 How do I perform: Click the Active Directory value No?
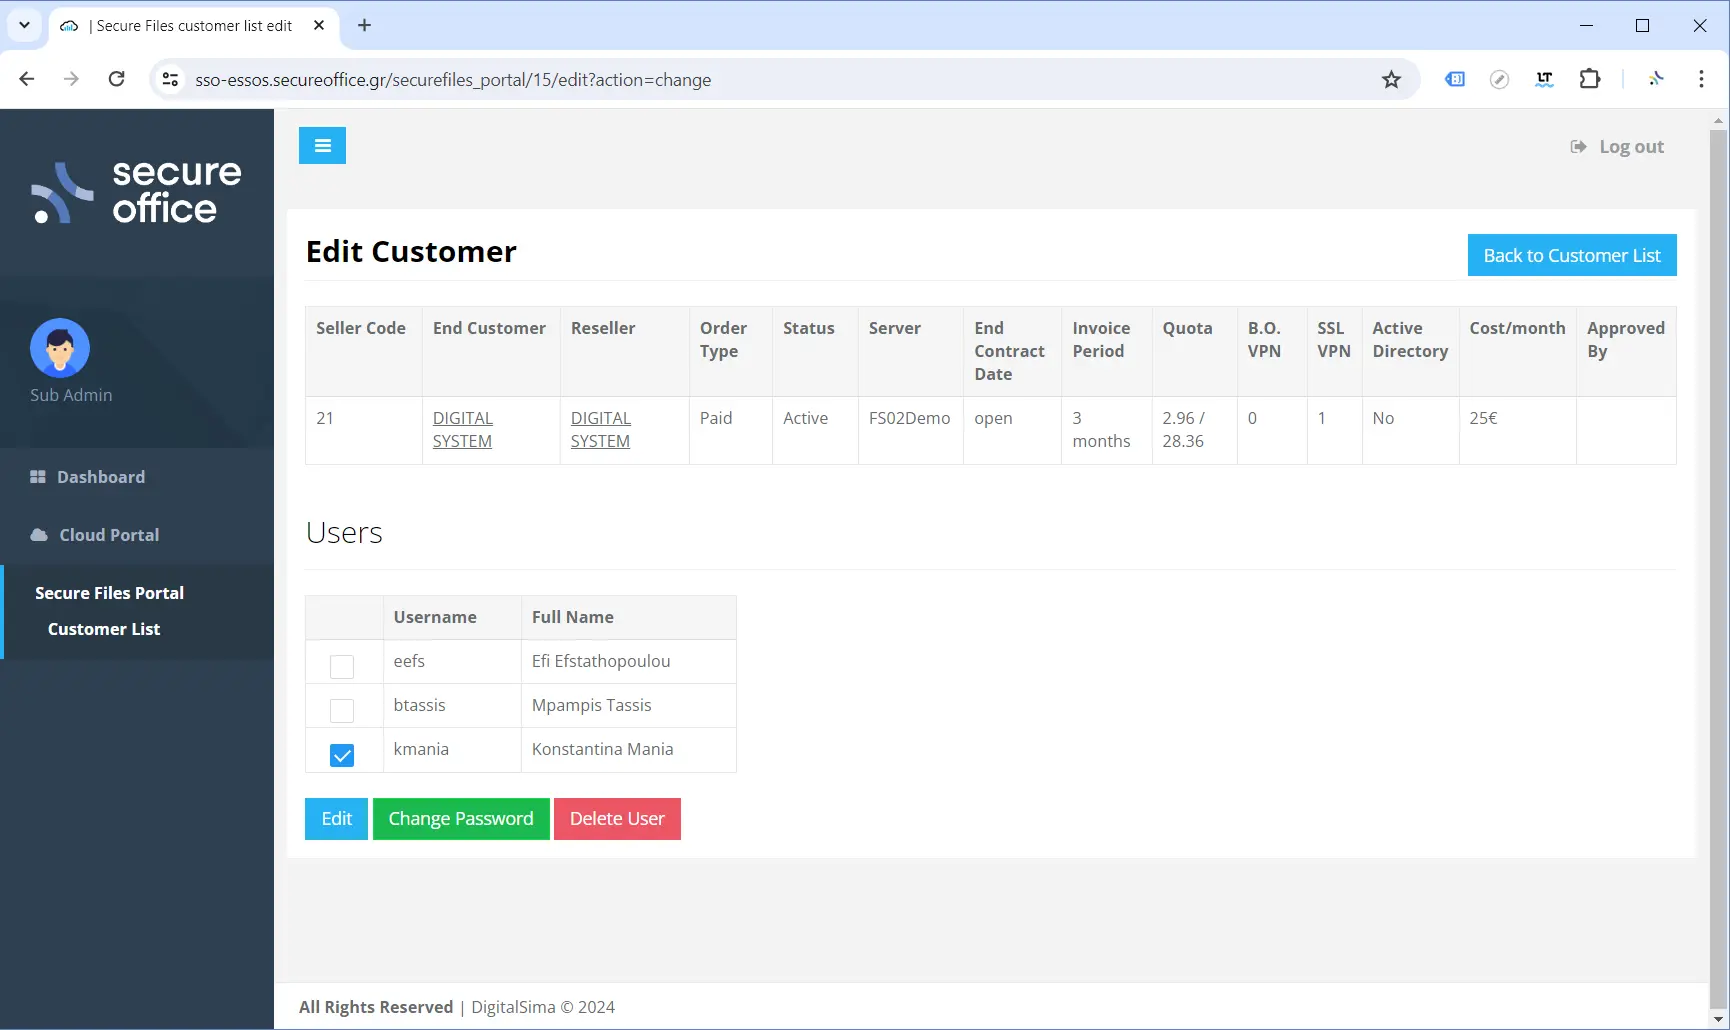coord(1383,418)
